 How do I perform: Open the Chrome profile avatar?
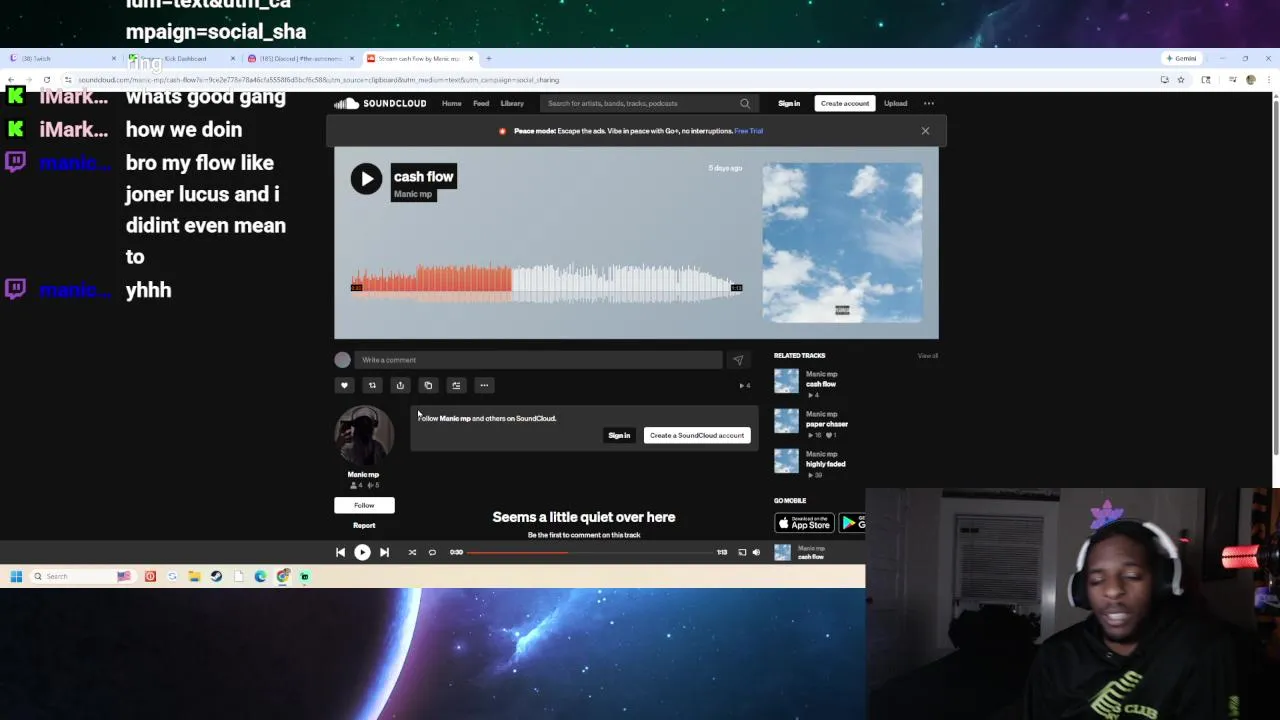coord(1250,80)
